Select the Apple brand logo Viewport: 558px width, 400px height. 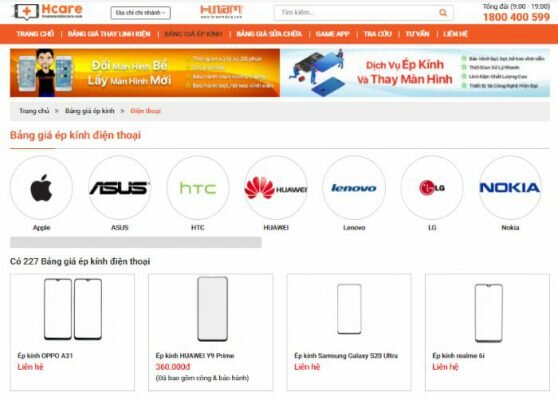pyautogui.click(x=41, y=188)
